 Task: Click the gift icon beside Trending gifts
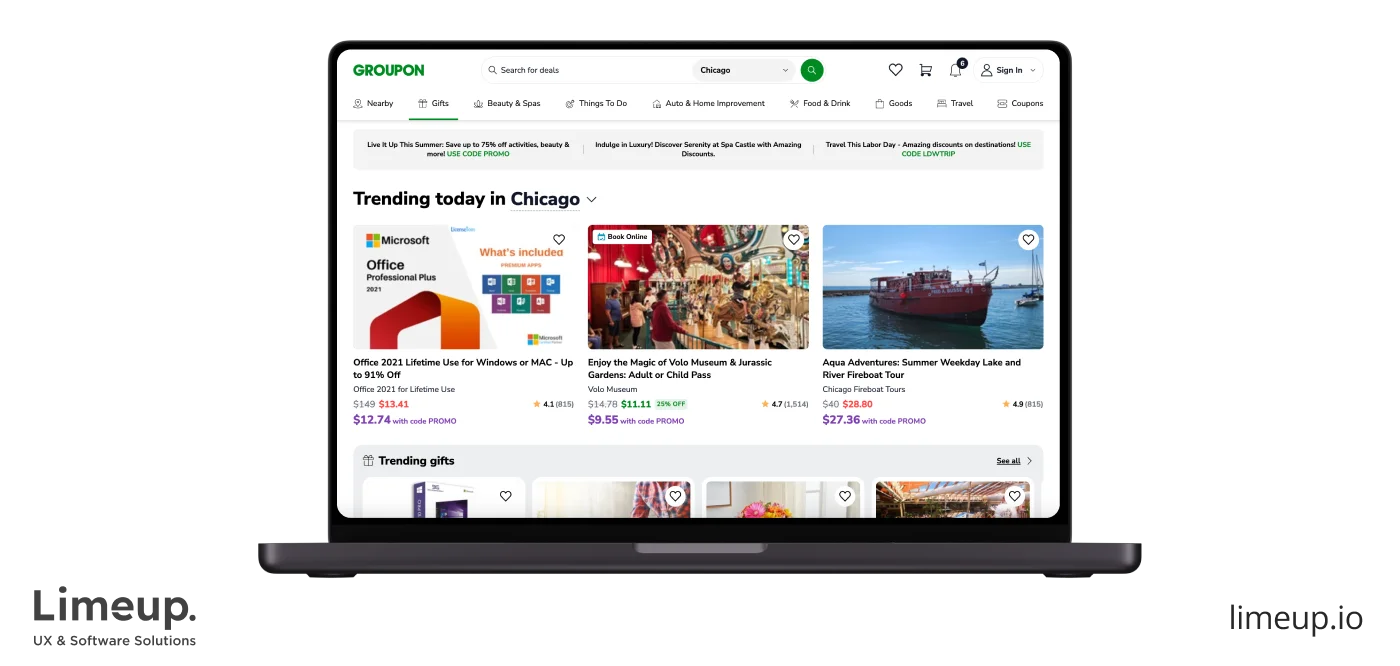(x=368, y=461)
